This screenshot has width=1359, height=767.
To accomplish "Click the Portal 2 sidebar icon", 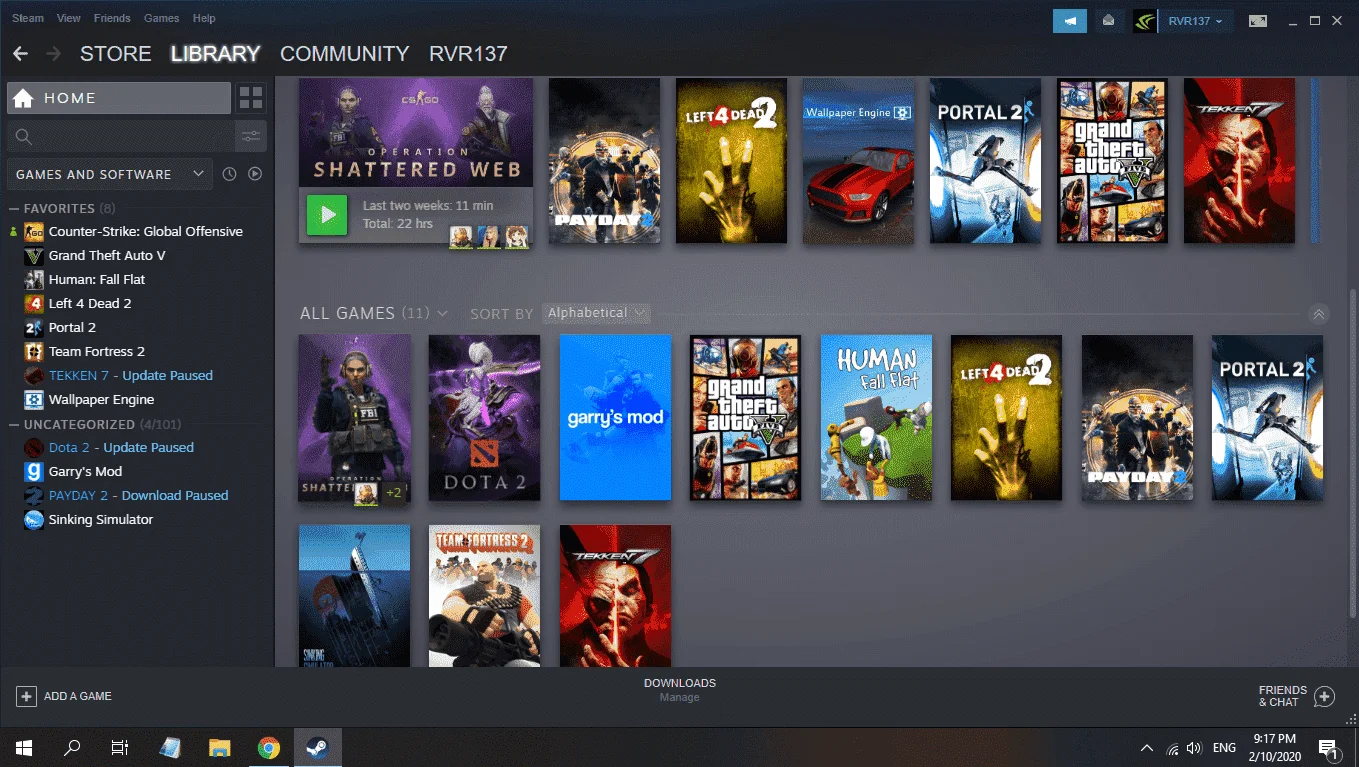I will pos(34,327).
